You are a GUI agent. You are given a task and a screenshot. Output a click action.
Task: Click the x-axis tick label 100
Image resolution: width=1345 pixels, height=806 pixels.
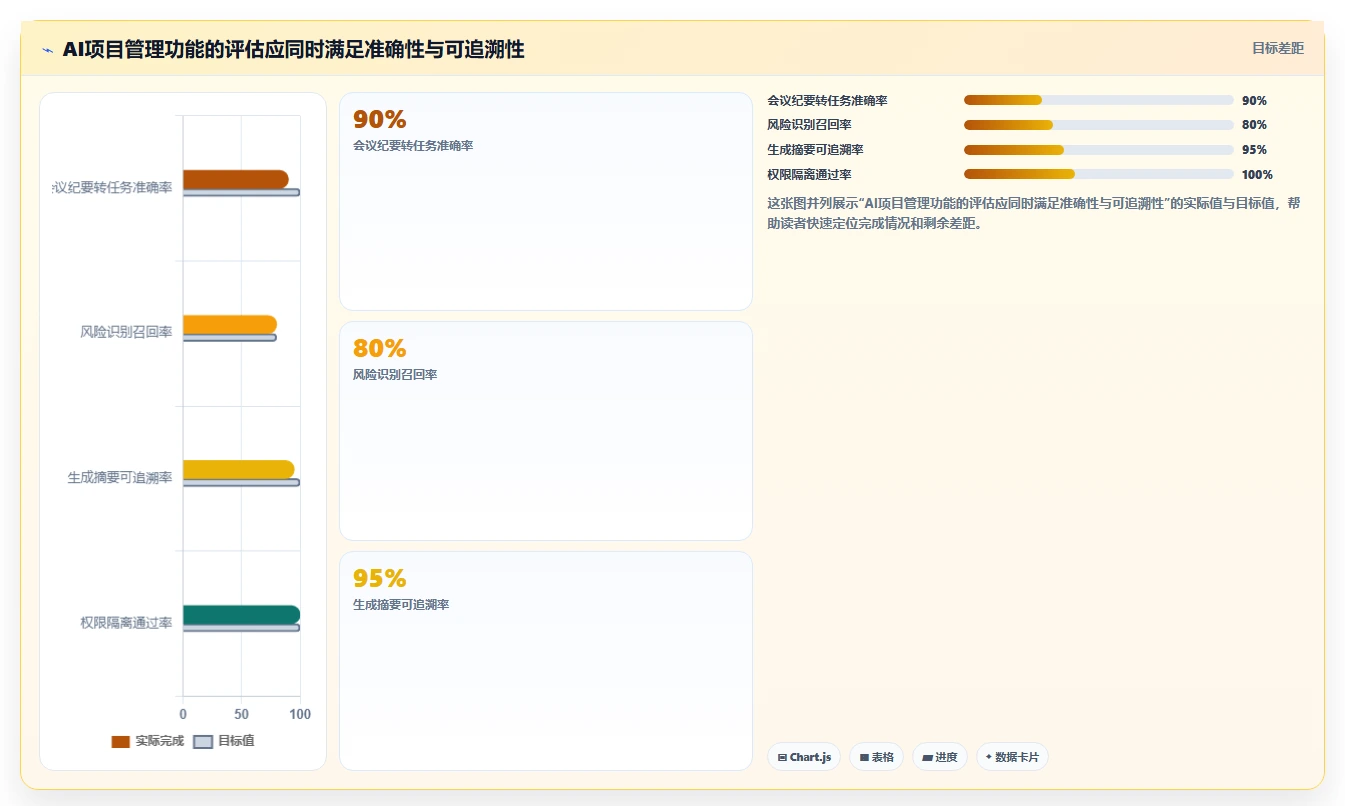click(x=300, y=714)
